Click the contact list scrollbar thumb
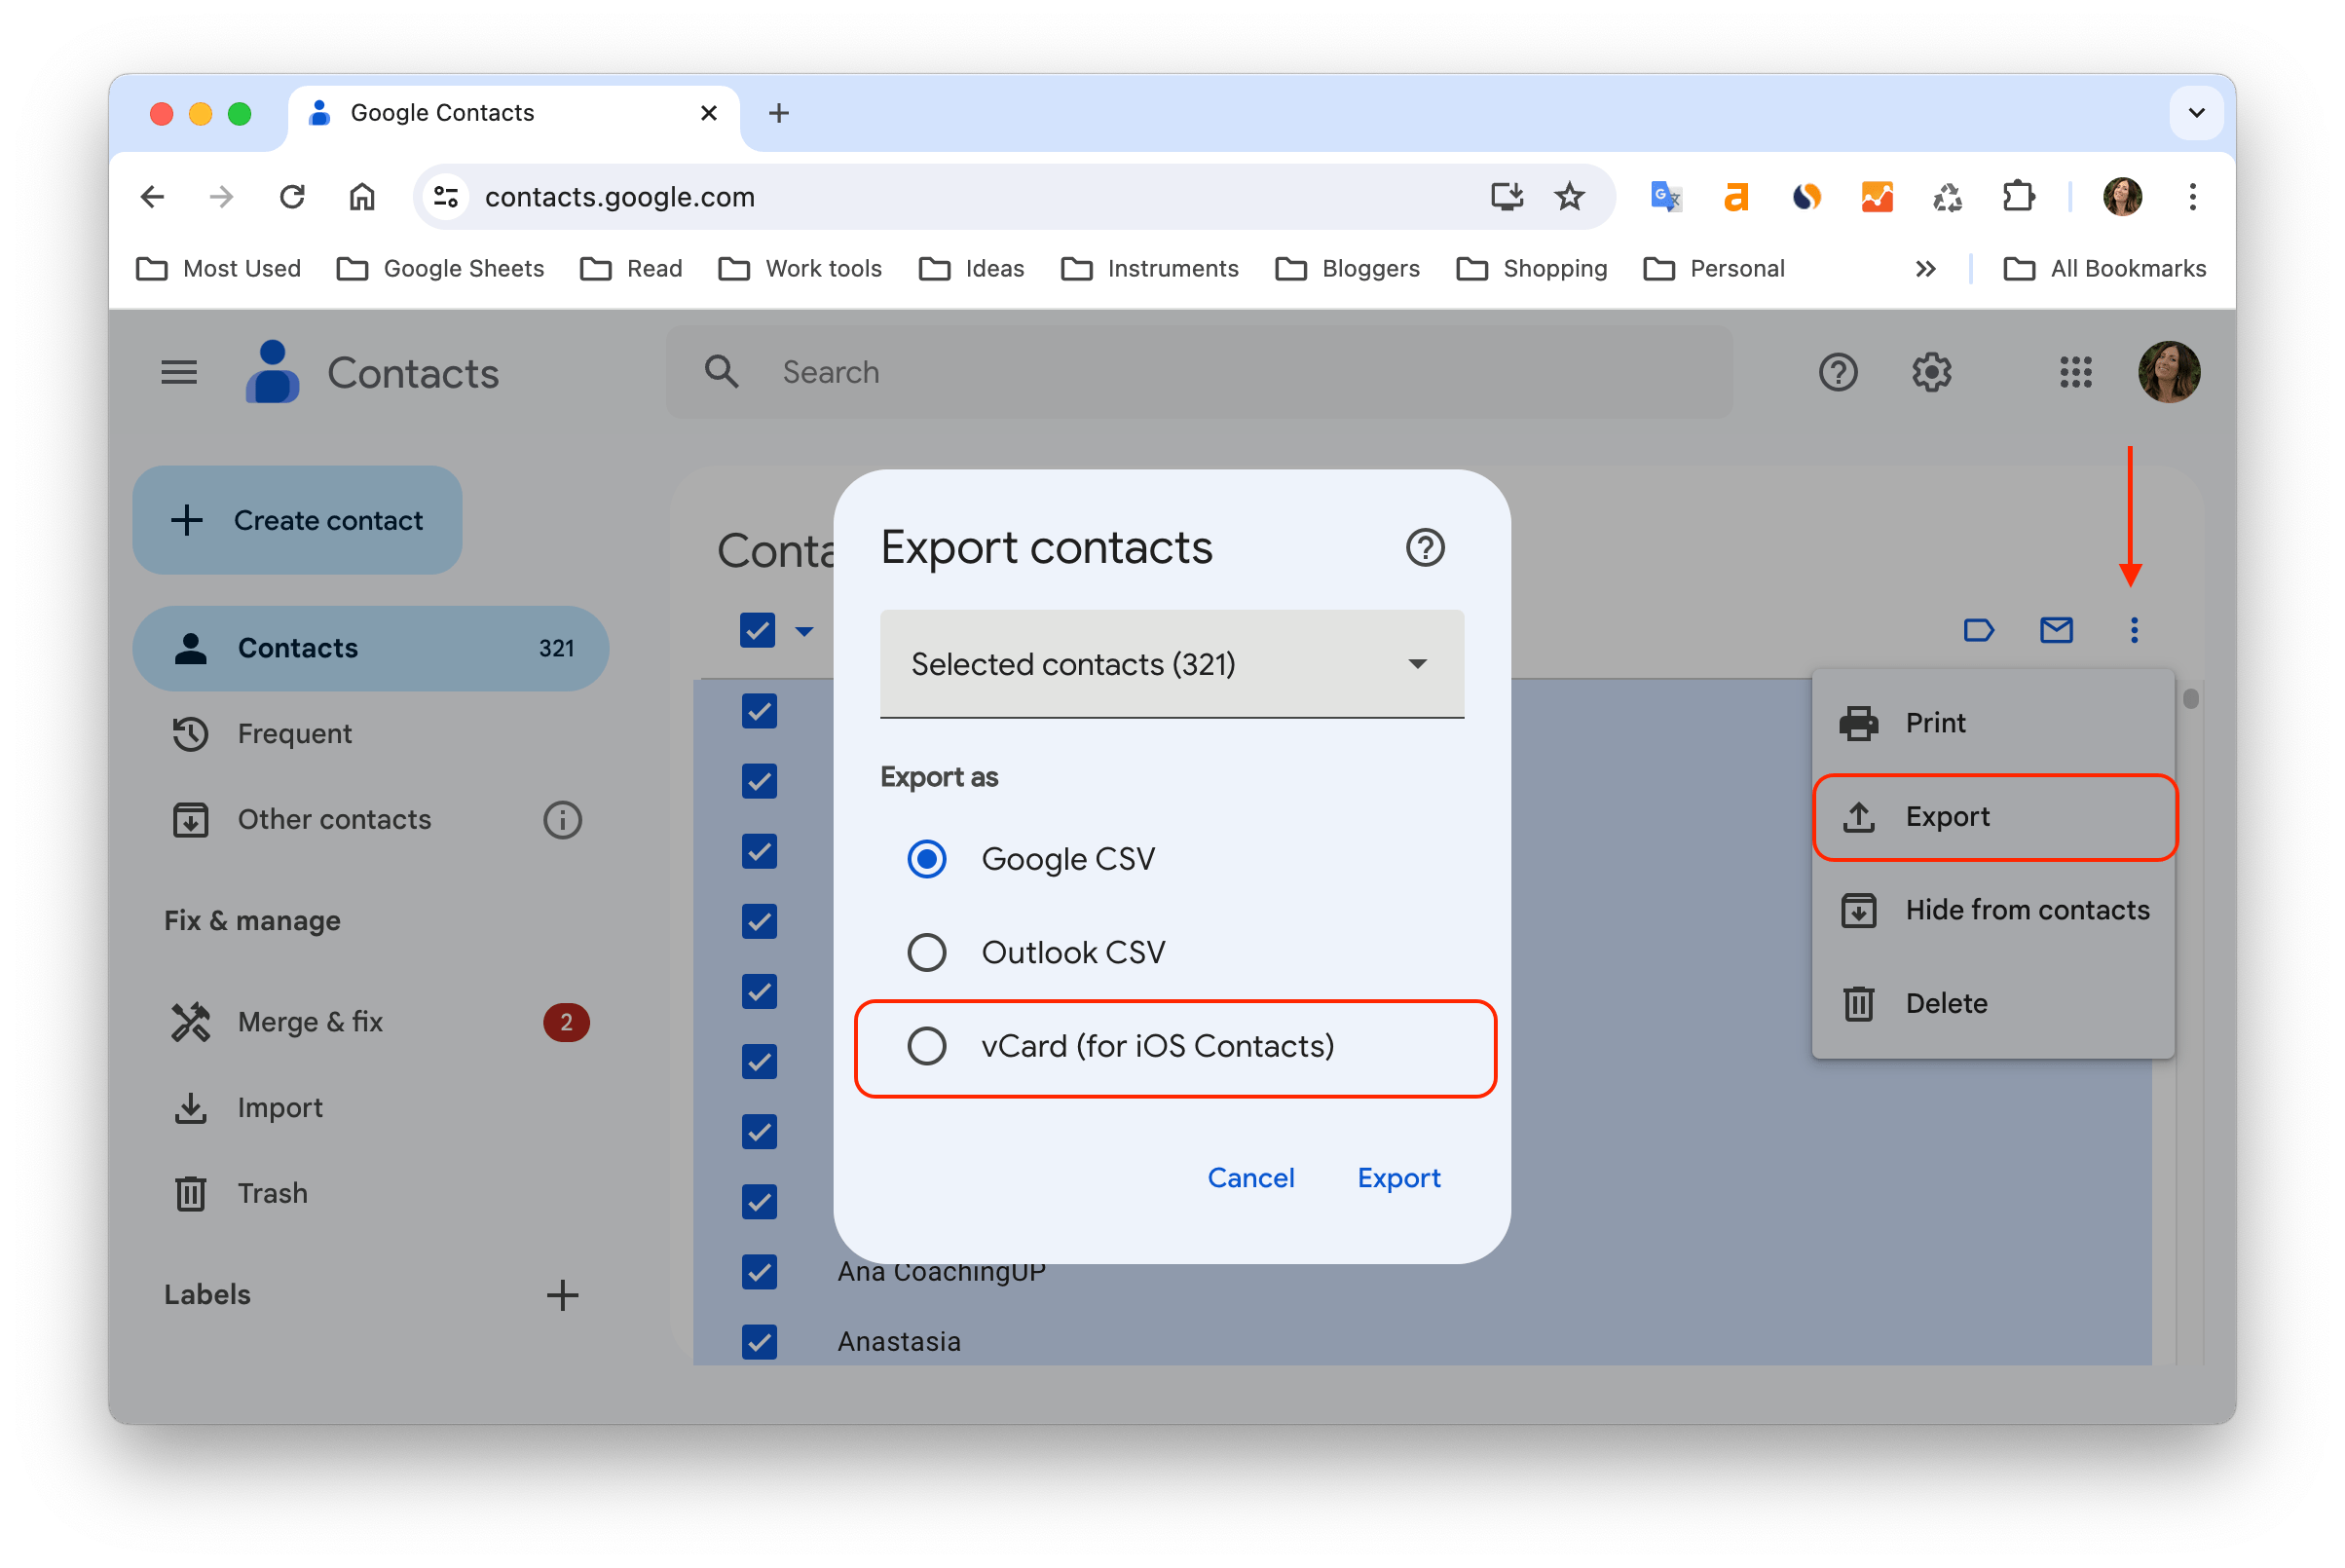Viewport: 2345px width, 1568px height. (2190, 699)
